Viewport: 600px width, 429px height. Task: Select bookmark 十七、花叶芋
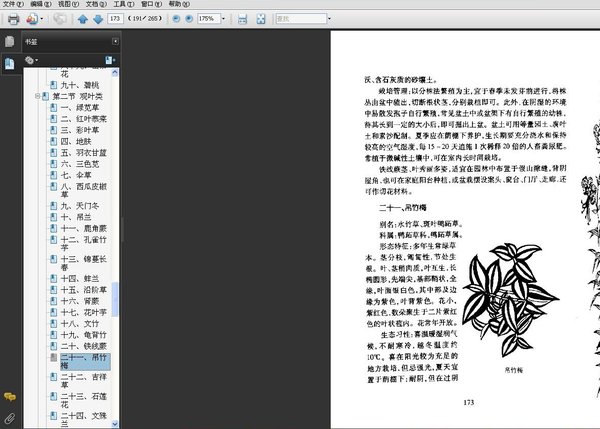[x=83, y=312]
